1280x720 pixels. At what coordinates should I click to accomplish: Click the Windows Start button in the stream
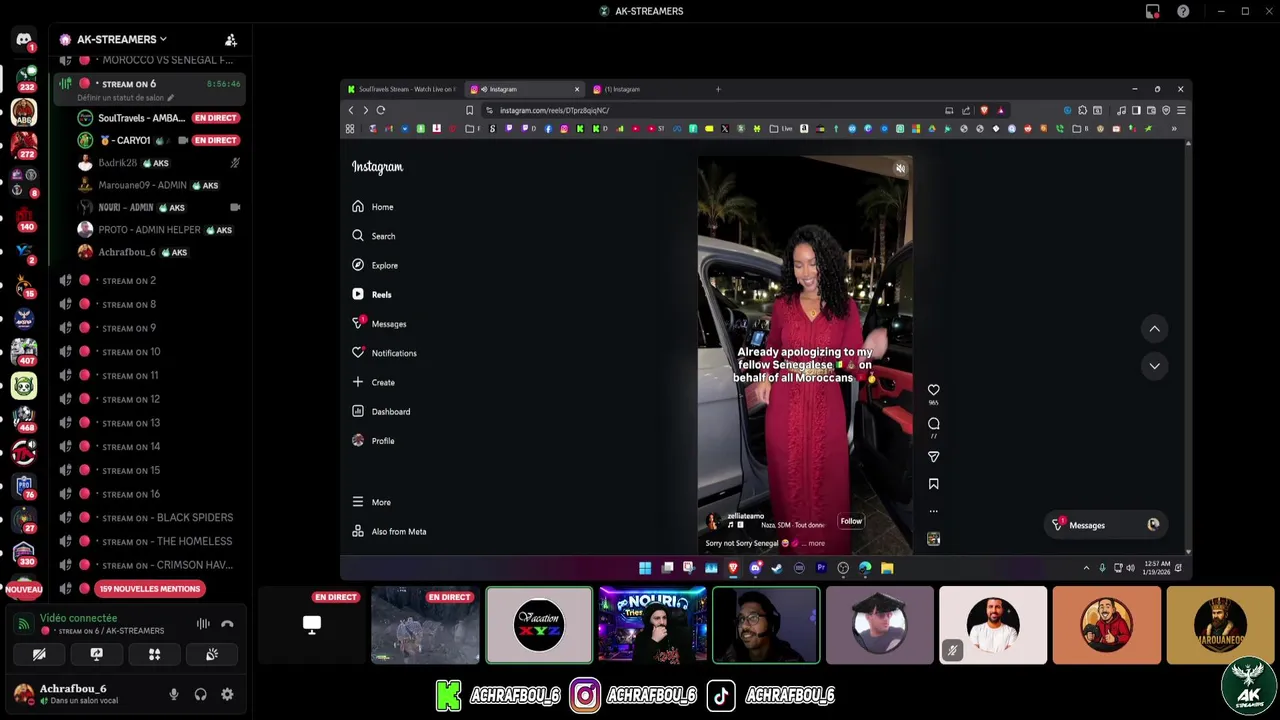click(645, 568)
